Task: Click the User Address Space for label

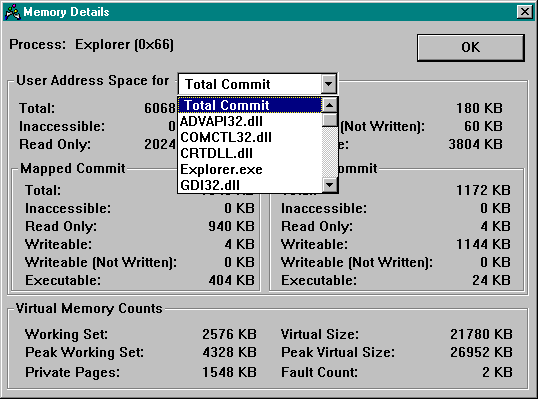Action: [x=93, y=81]
